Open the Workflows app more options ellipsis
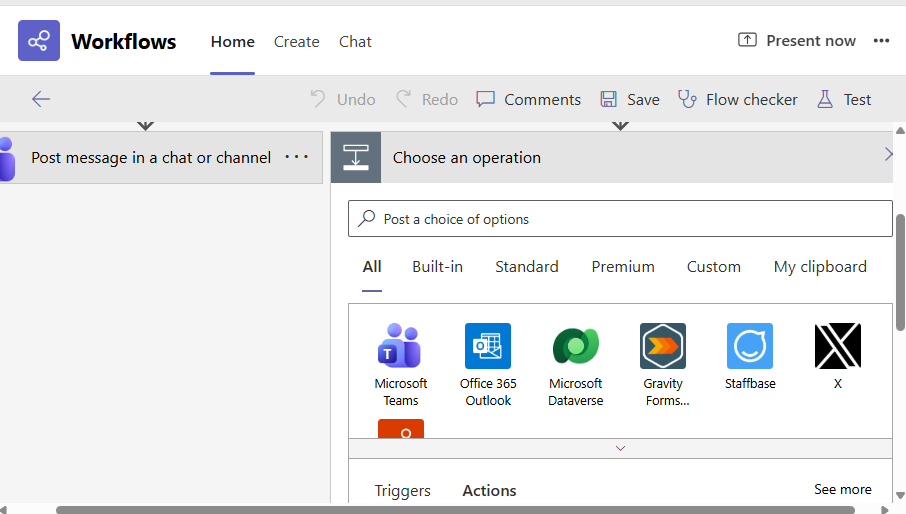Viewport: 906px width, 514px height. pos(881,41)
